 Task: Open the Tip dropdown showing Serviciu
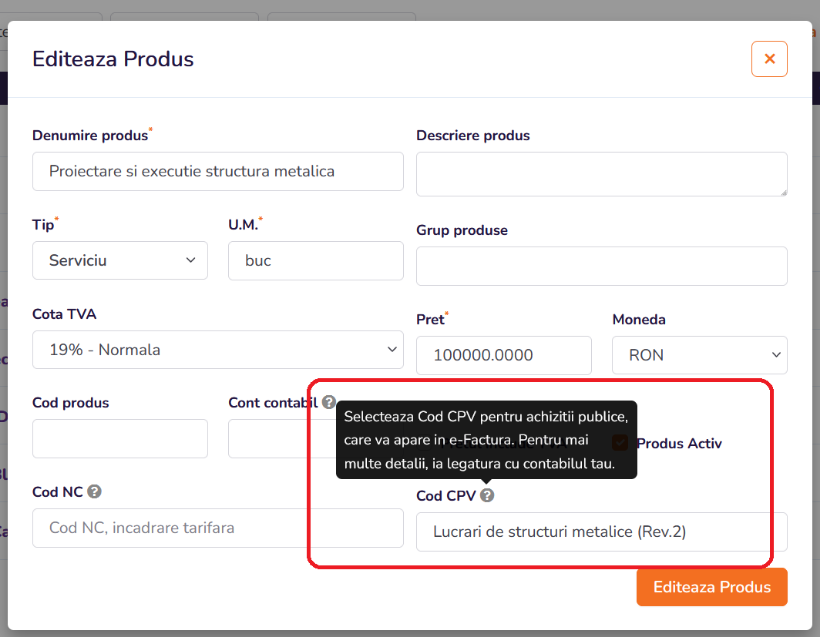[x=120, y=260]
